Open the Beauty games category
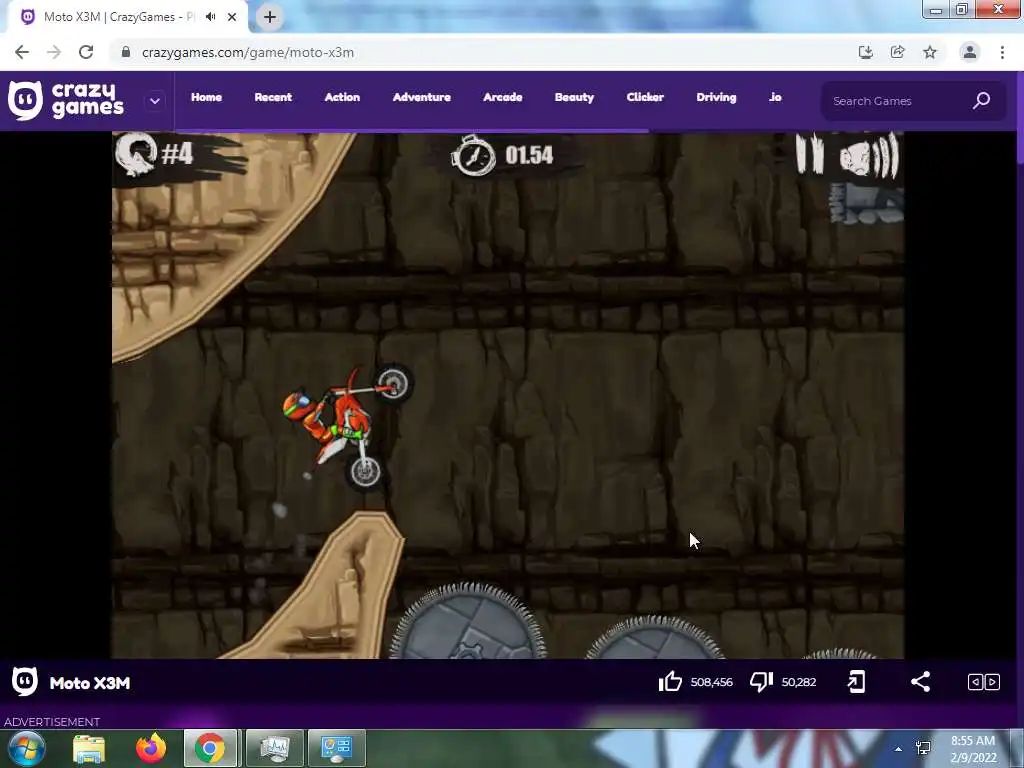The width and height of the screenshot is (1024, 768). 575,97
